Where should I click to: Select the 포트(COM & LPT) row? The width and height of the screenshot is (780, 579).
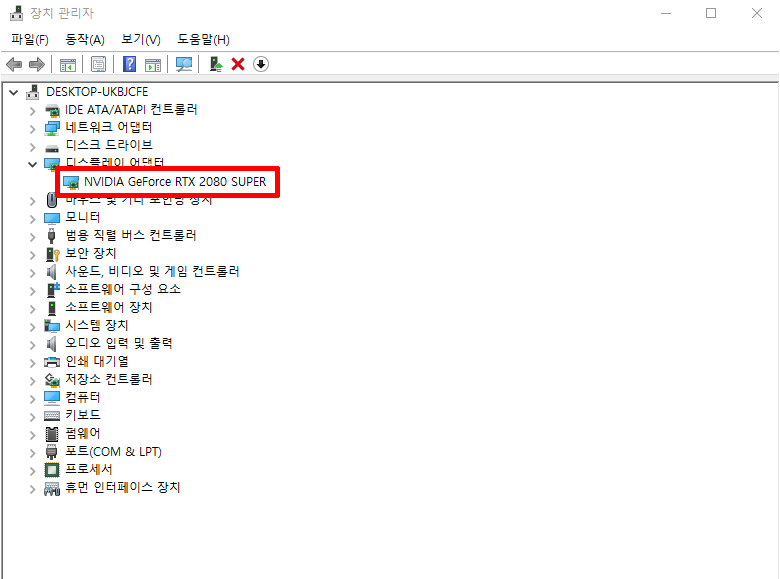pos(113,452)
